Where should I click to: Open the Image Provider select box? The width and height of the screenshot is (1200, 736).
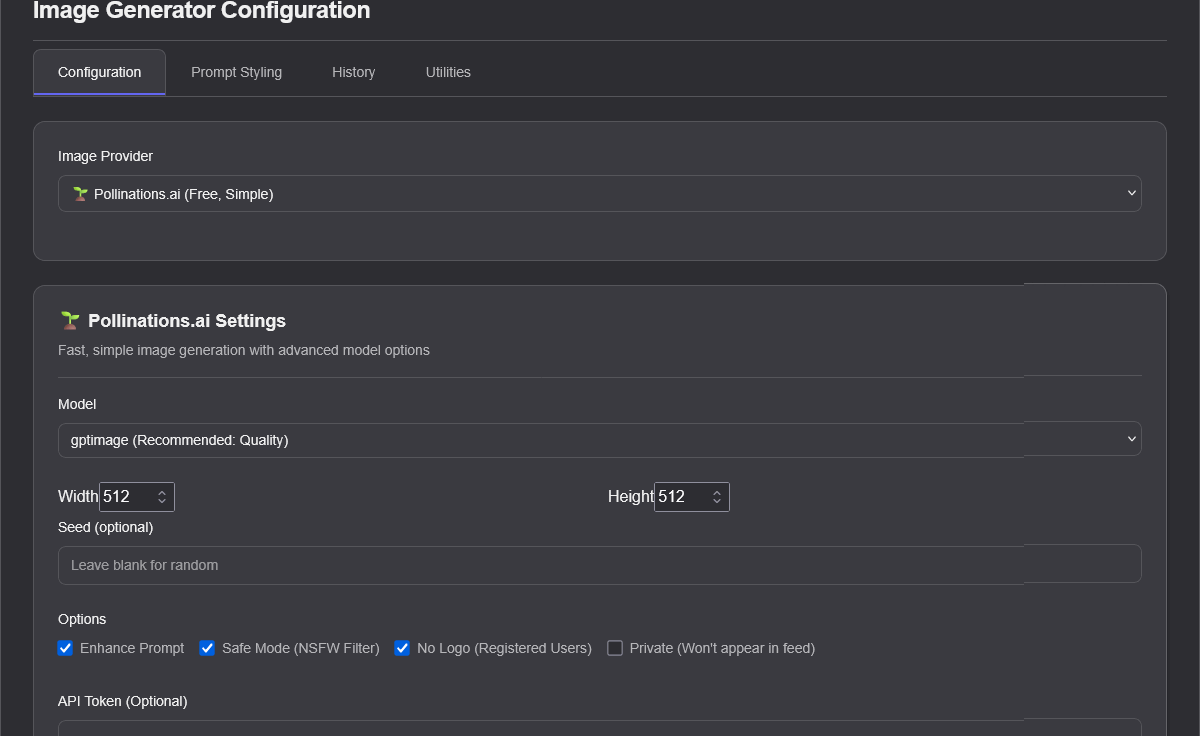(598, 194)
